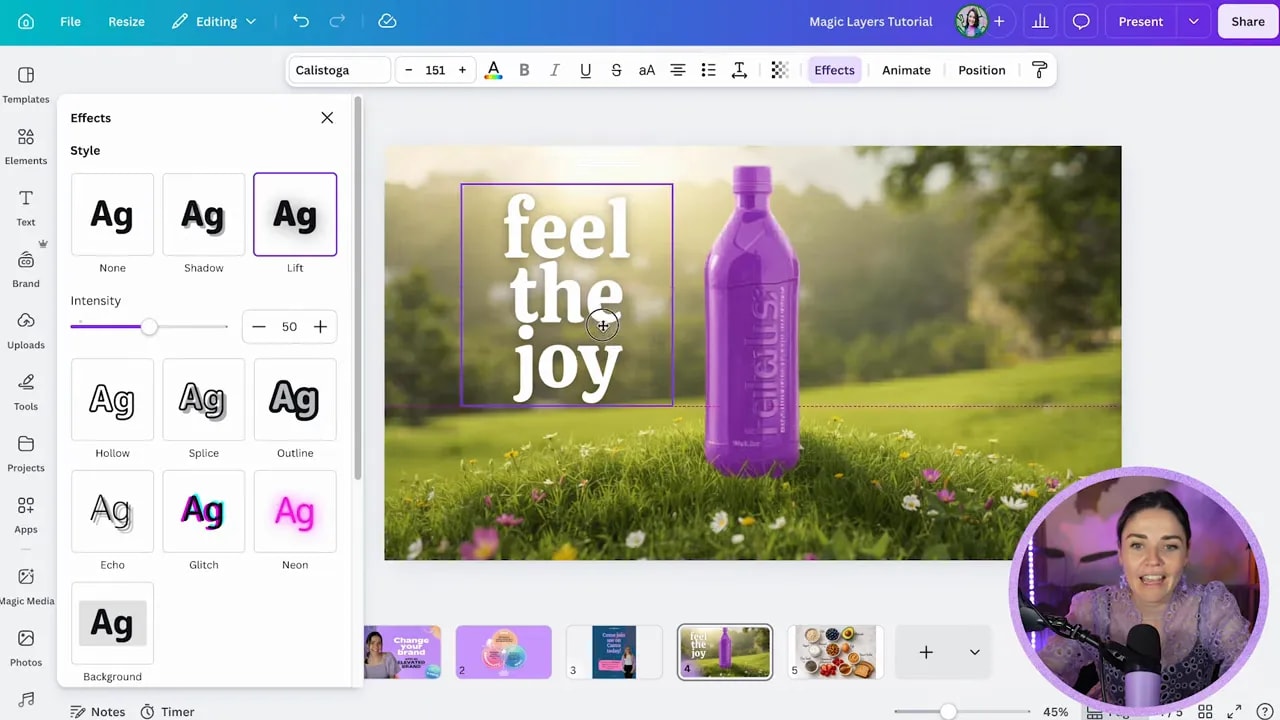Open the Effects tab in toolbar
1280x720 pixels.
point(834,70)
